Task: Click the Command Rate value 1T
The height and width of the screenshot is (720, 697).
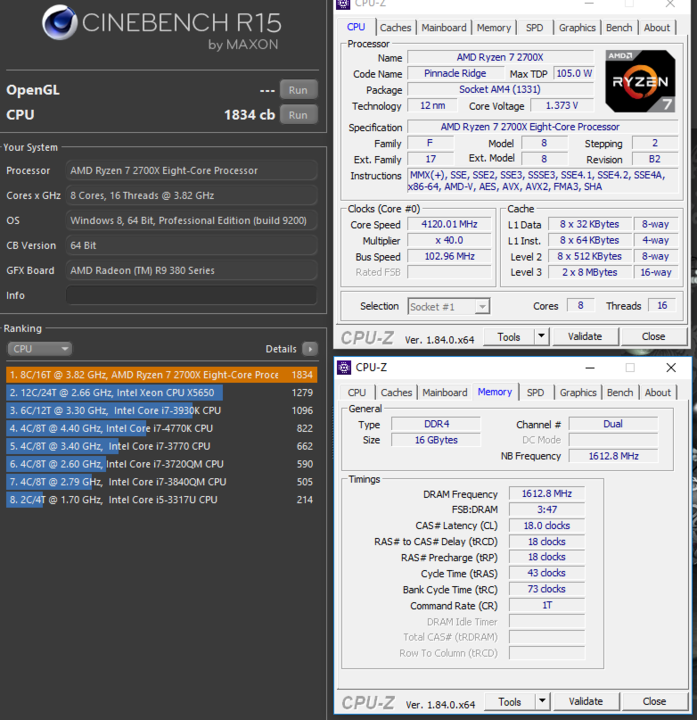Action: tap(547, 605)
